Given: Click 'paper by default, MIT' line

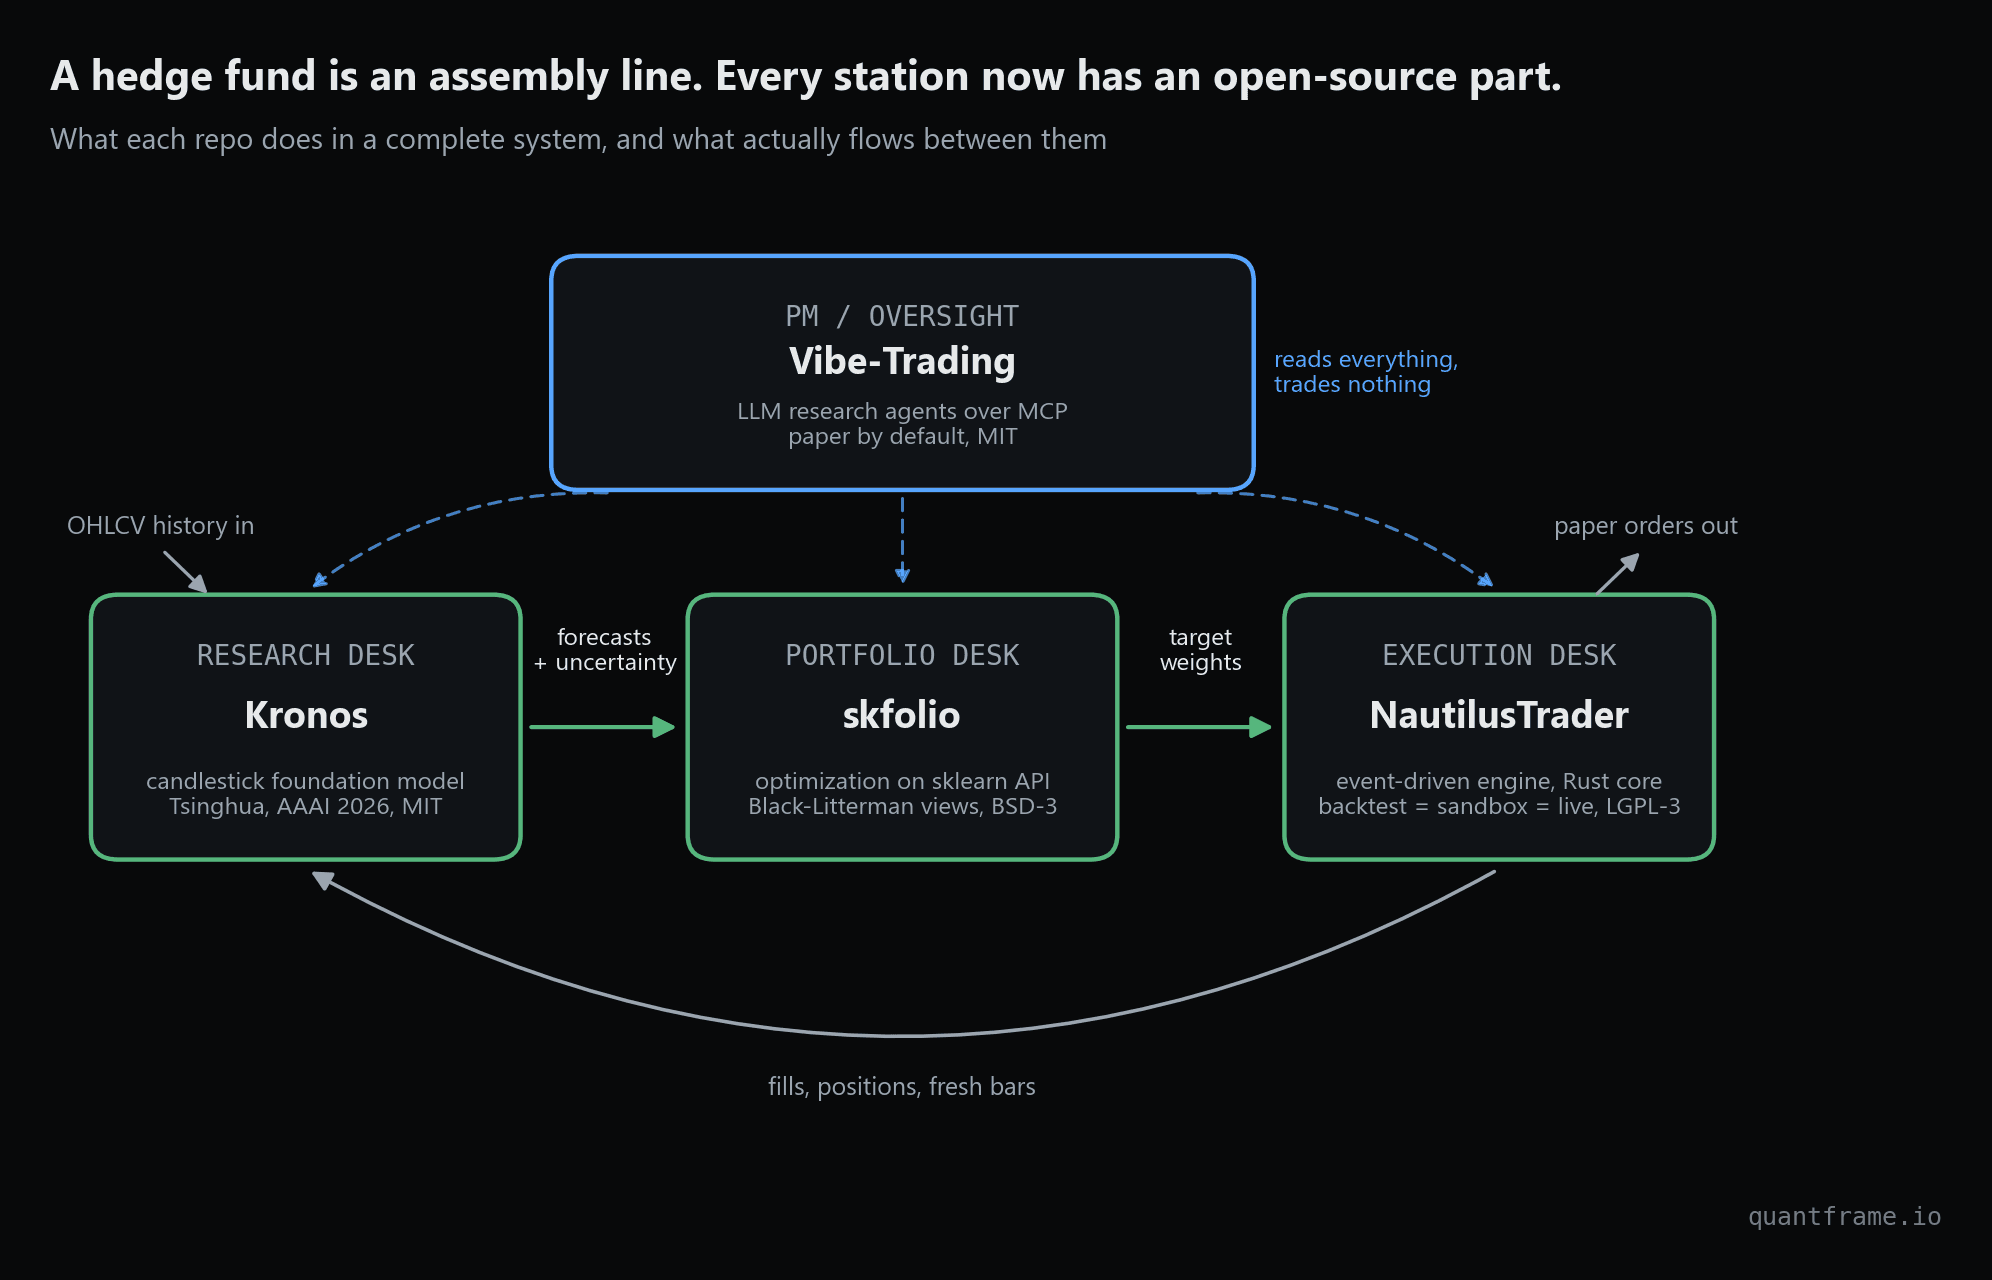Looking at the screenshot, I should [x=902, y=436].
